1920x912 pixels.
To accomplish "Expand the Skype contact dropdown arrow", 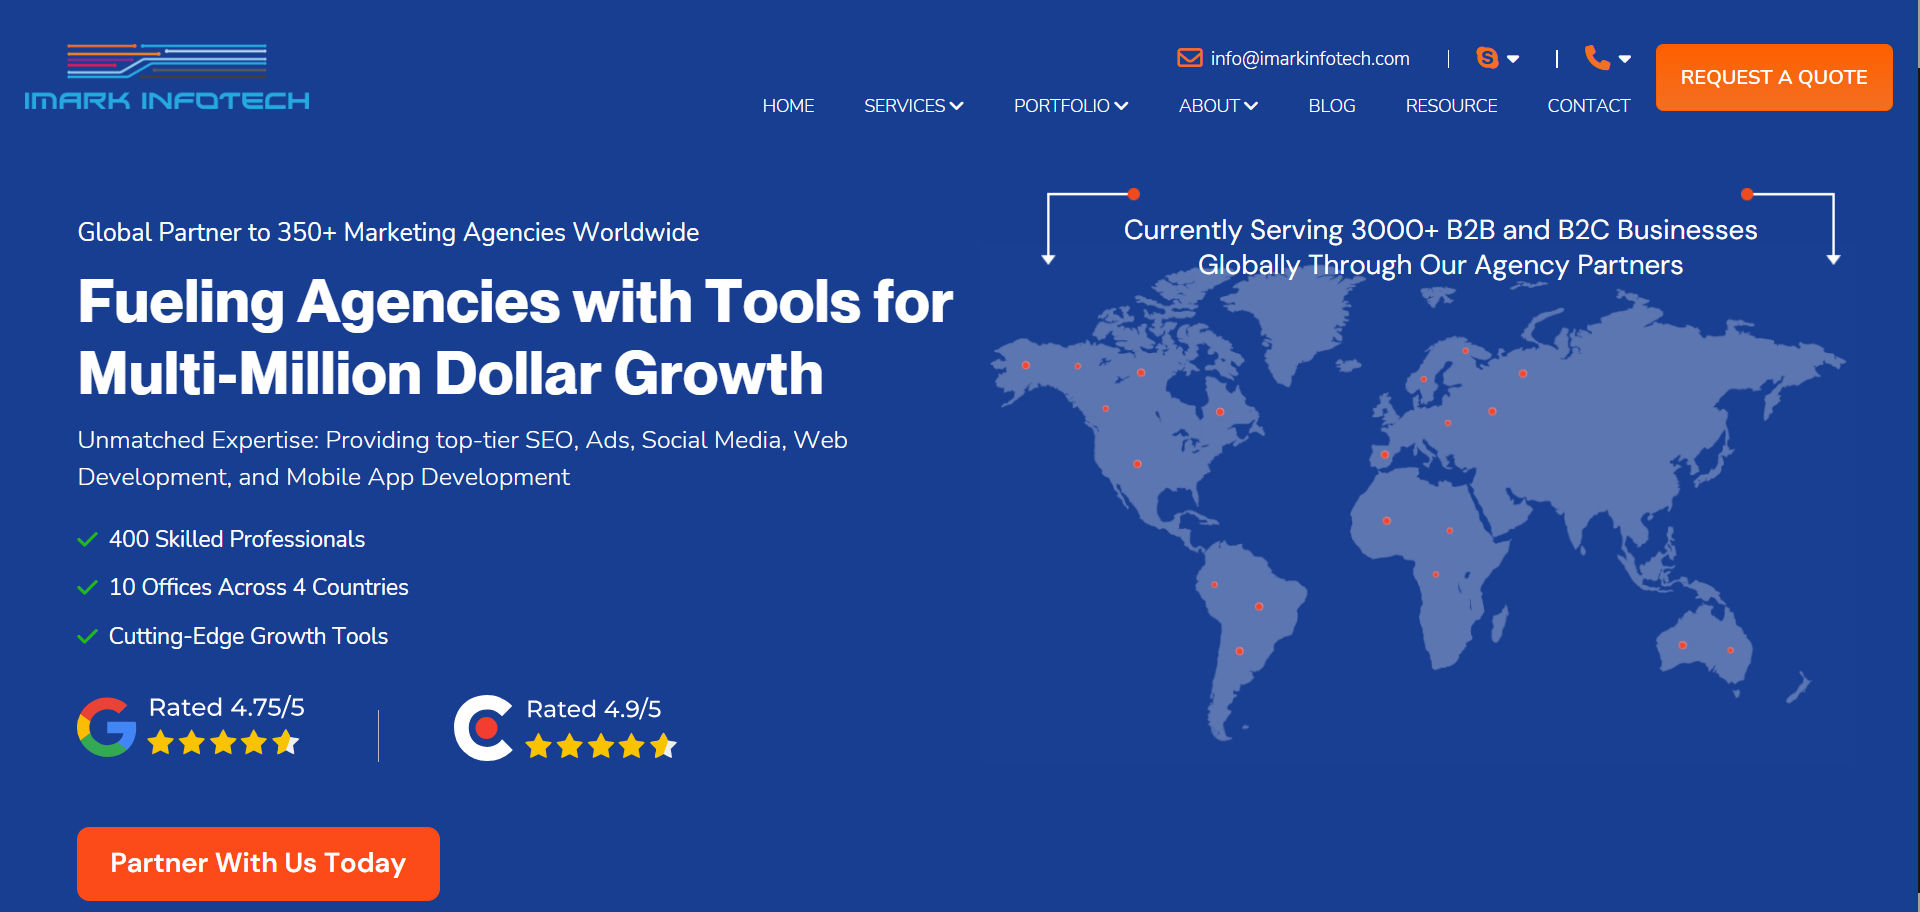I will click(1513, 59).
